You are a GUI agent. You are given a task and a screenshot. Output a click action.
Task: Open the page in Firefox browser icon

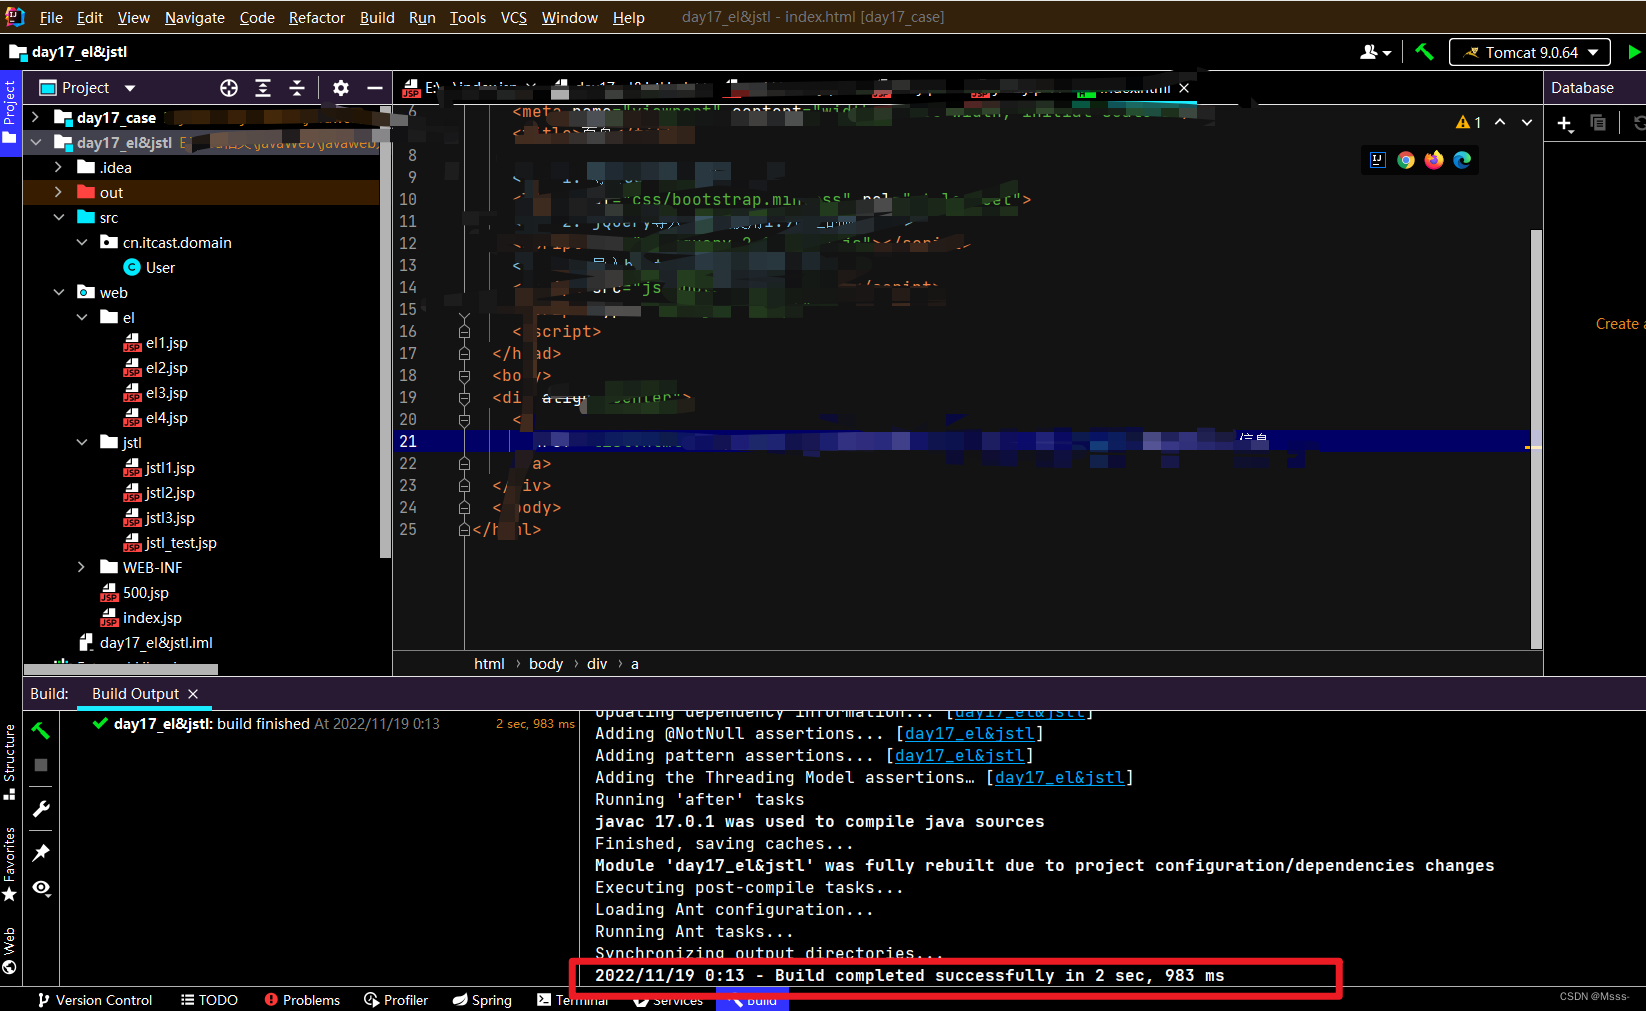[1434, 160]
